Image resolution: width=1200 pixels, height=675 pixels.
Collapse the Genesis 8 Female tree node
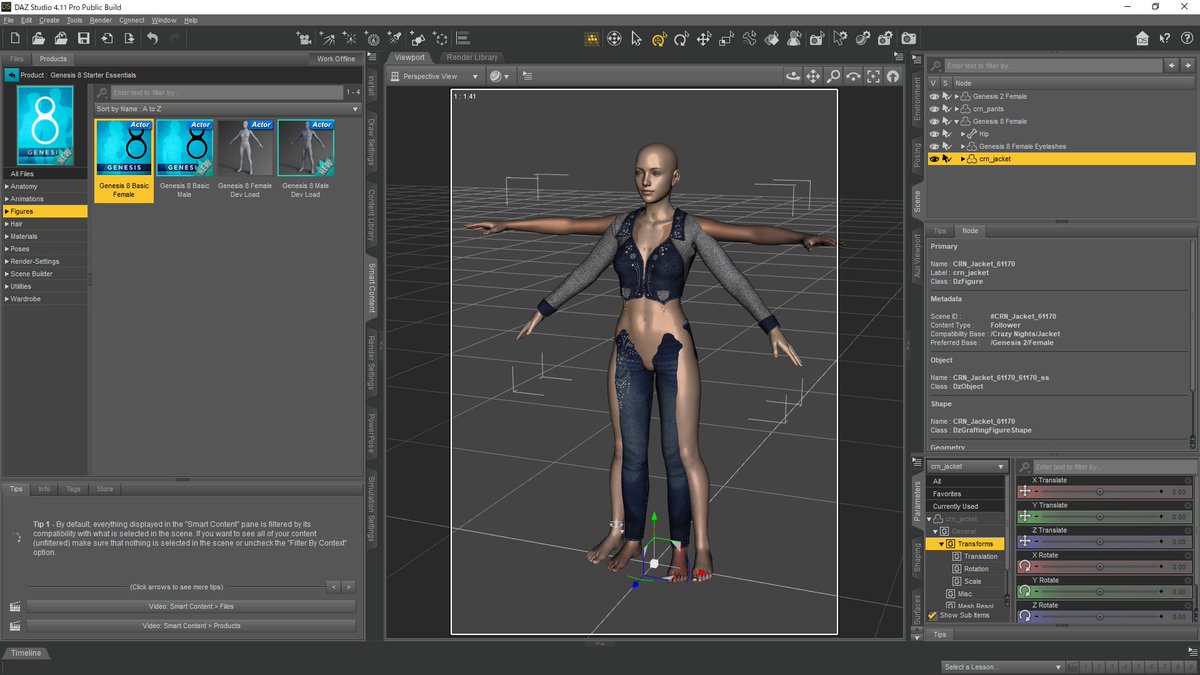point(957,121)
